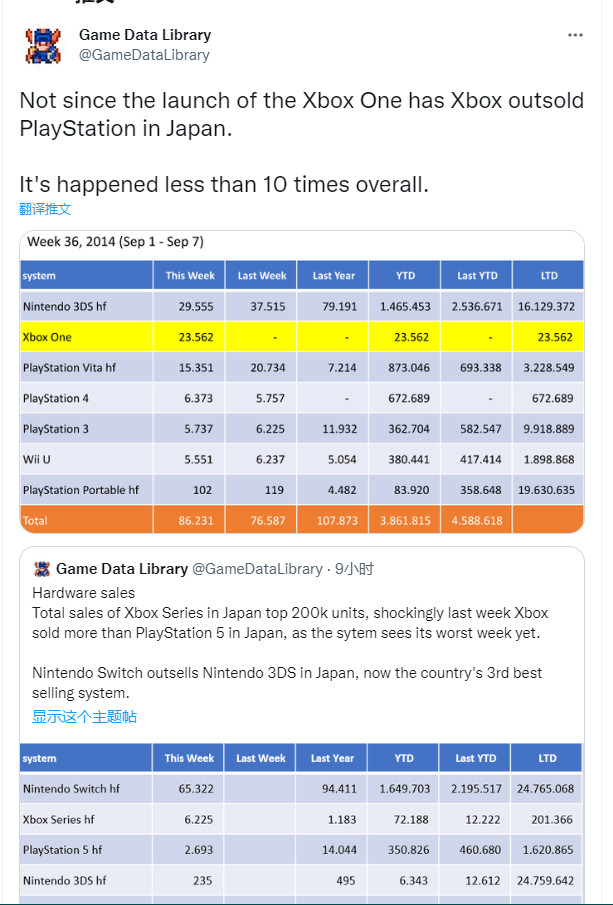
Task: Click the Xbox Series hf row in the quoted table
Action: (302, 819)
